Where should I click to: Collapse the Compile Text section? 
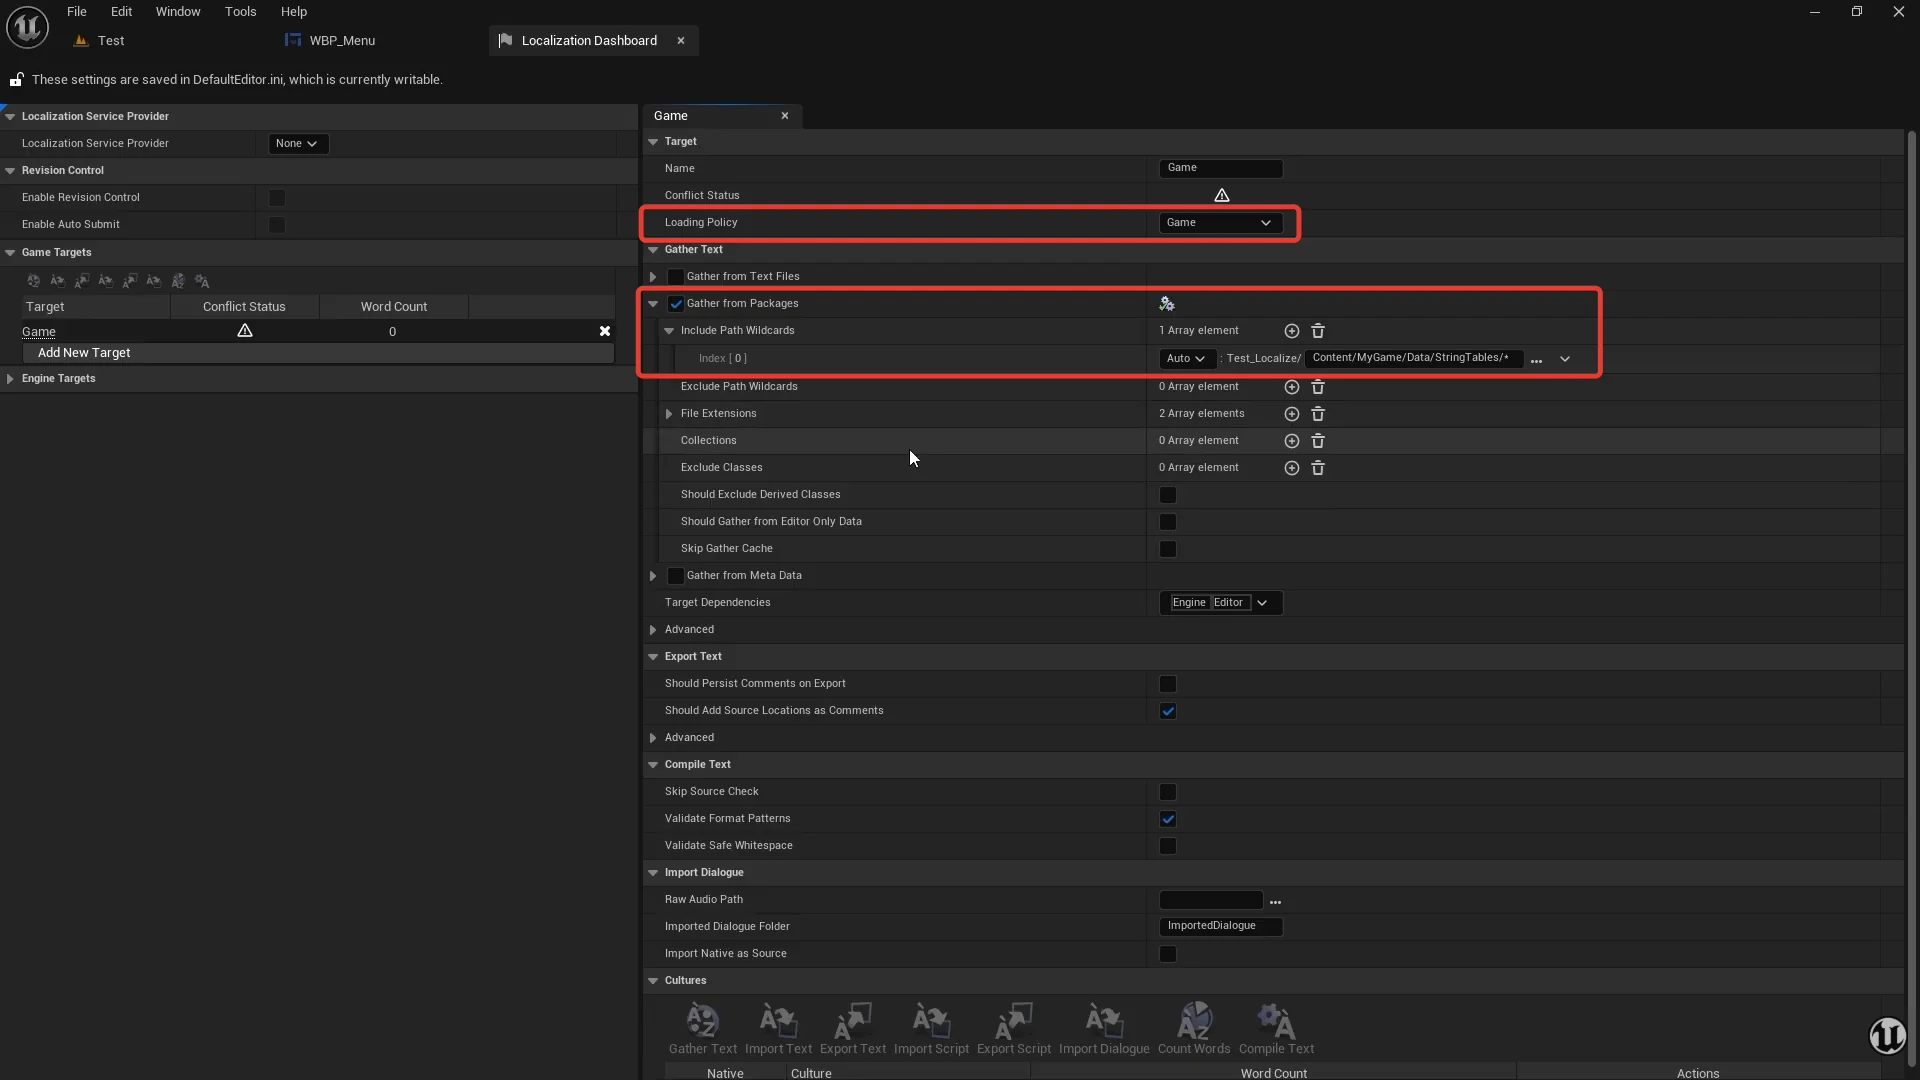point(653,765)
